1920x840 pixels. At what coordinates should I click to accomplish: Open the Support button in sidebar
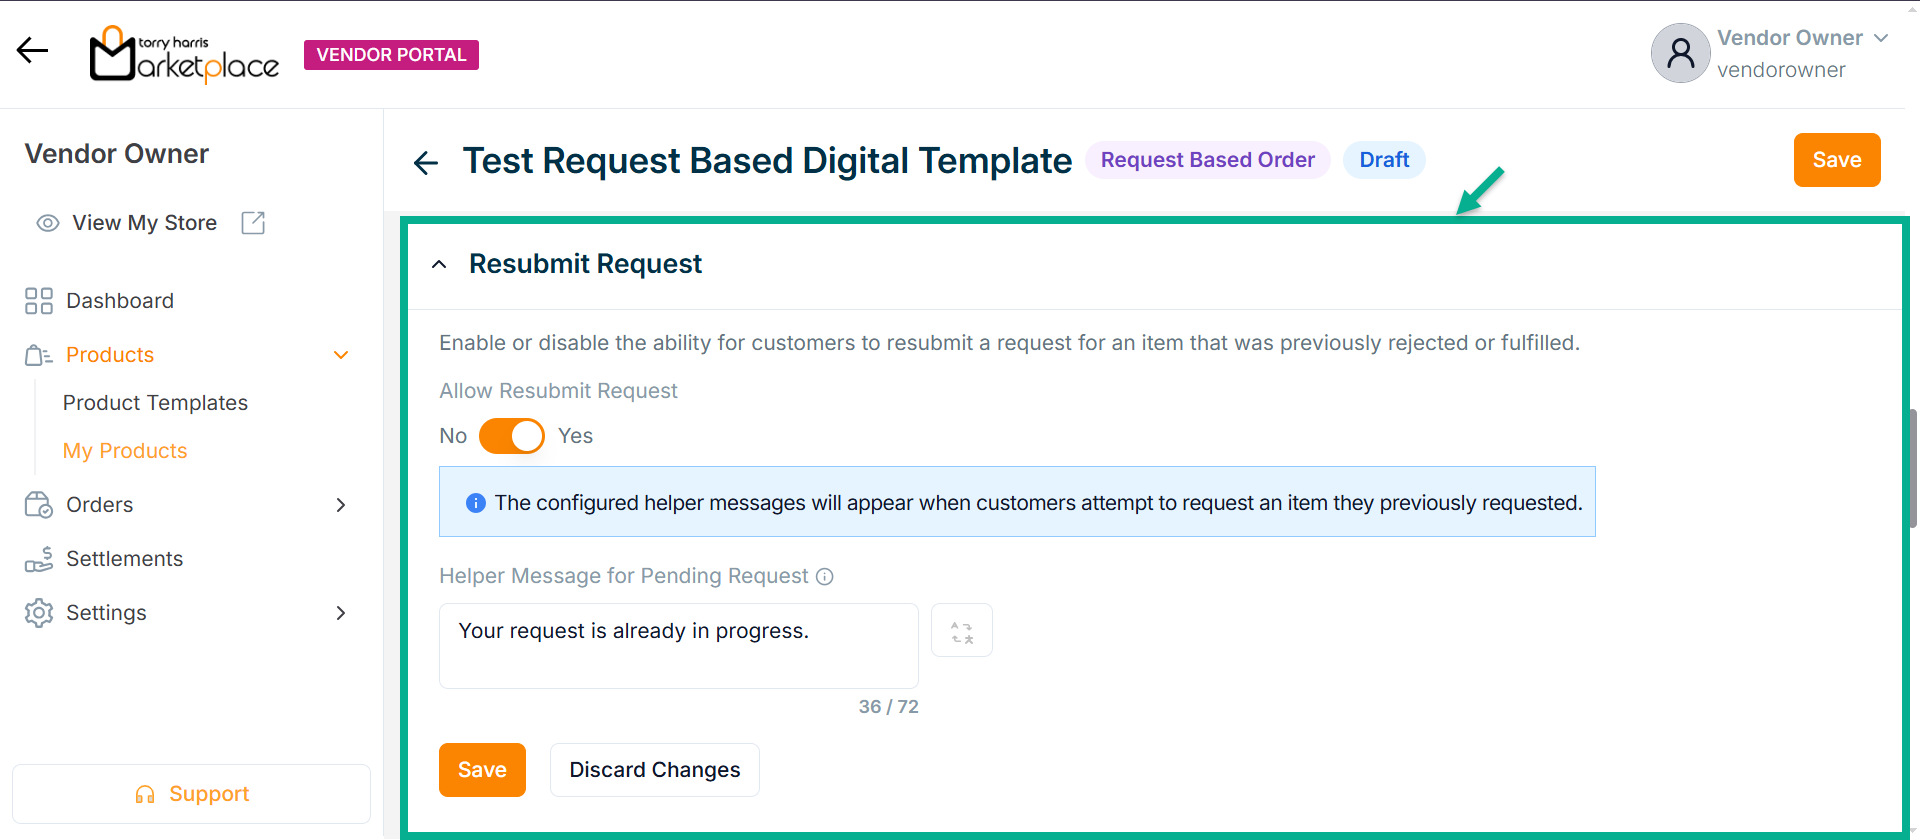tap(191, 794)
